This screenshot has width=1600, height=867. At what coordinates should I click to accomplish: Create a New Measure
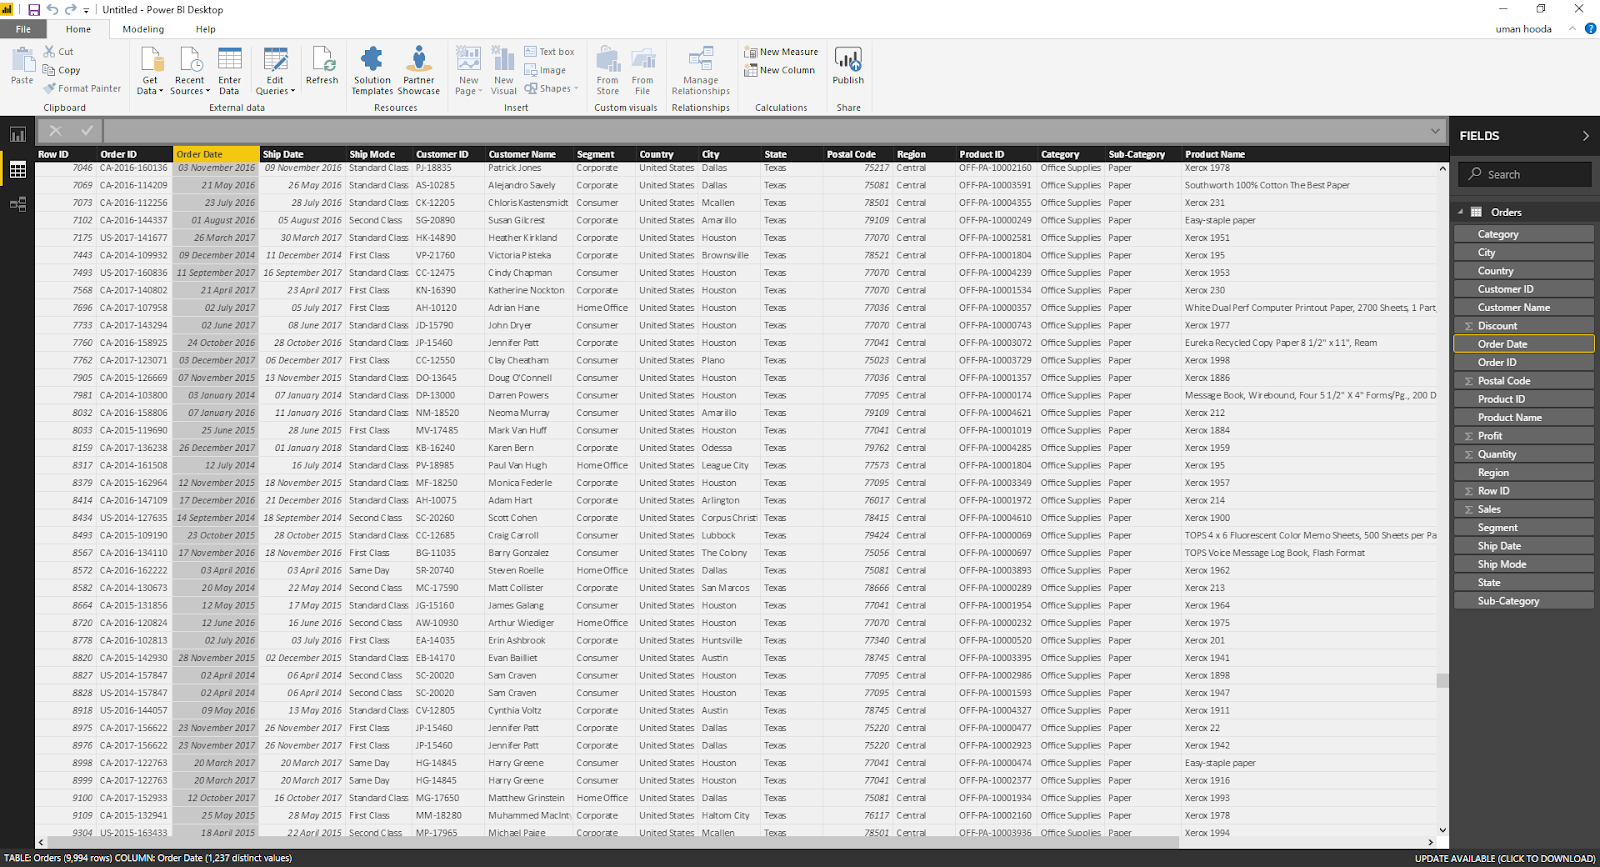point(781,52)
